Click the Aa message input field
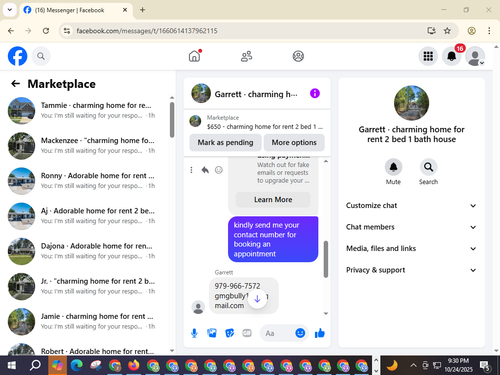500x375 pixels. pos(277,333)
